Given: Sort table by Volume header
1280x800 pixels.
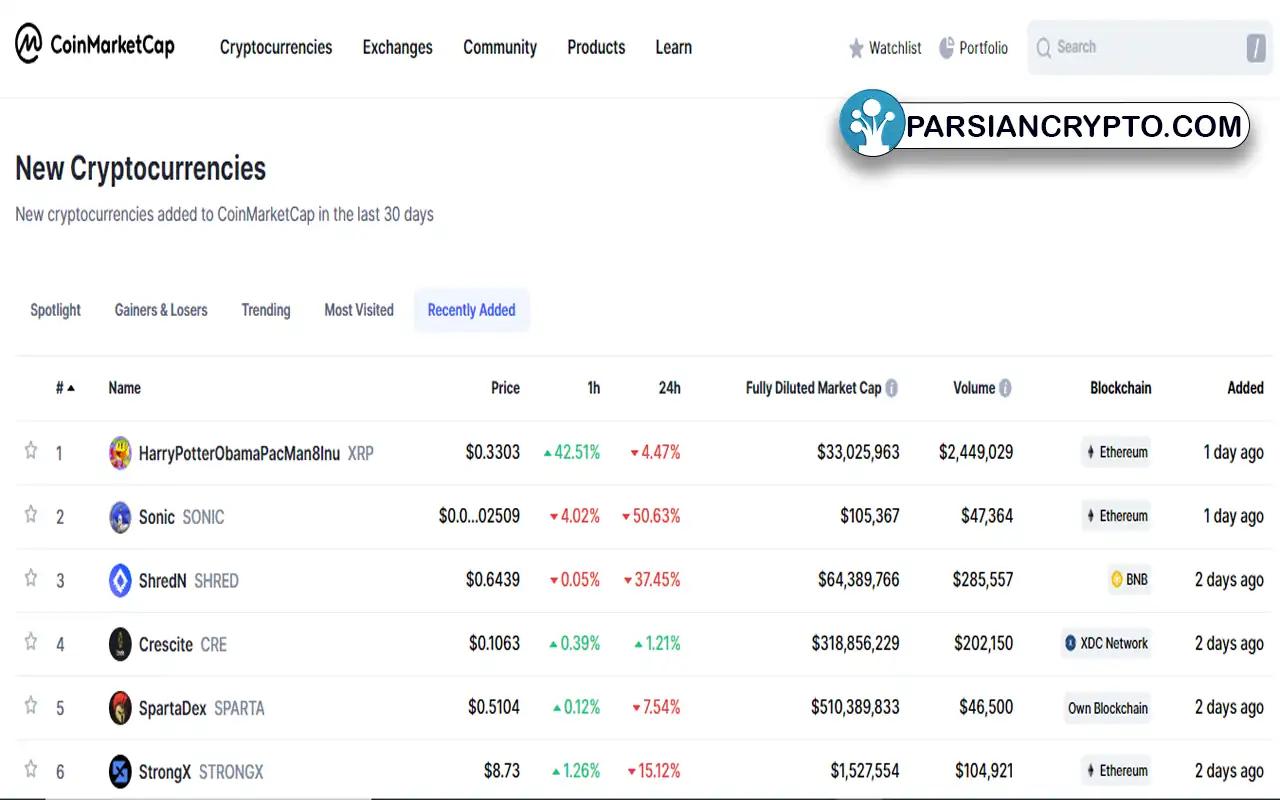Looking at the screenshot, I should pos(974,388).
